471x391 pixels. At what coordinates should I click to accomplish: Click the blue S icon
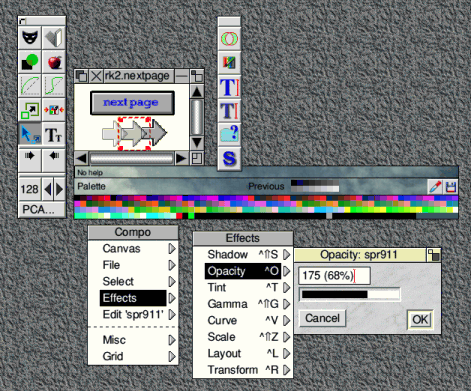[229, 158]
